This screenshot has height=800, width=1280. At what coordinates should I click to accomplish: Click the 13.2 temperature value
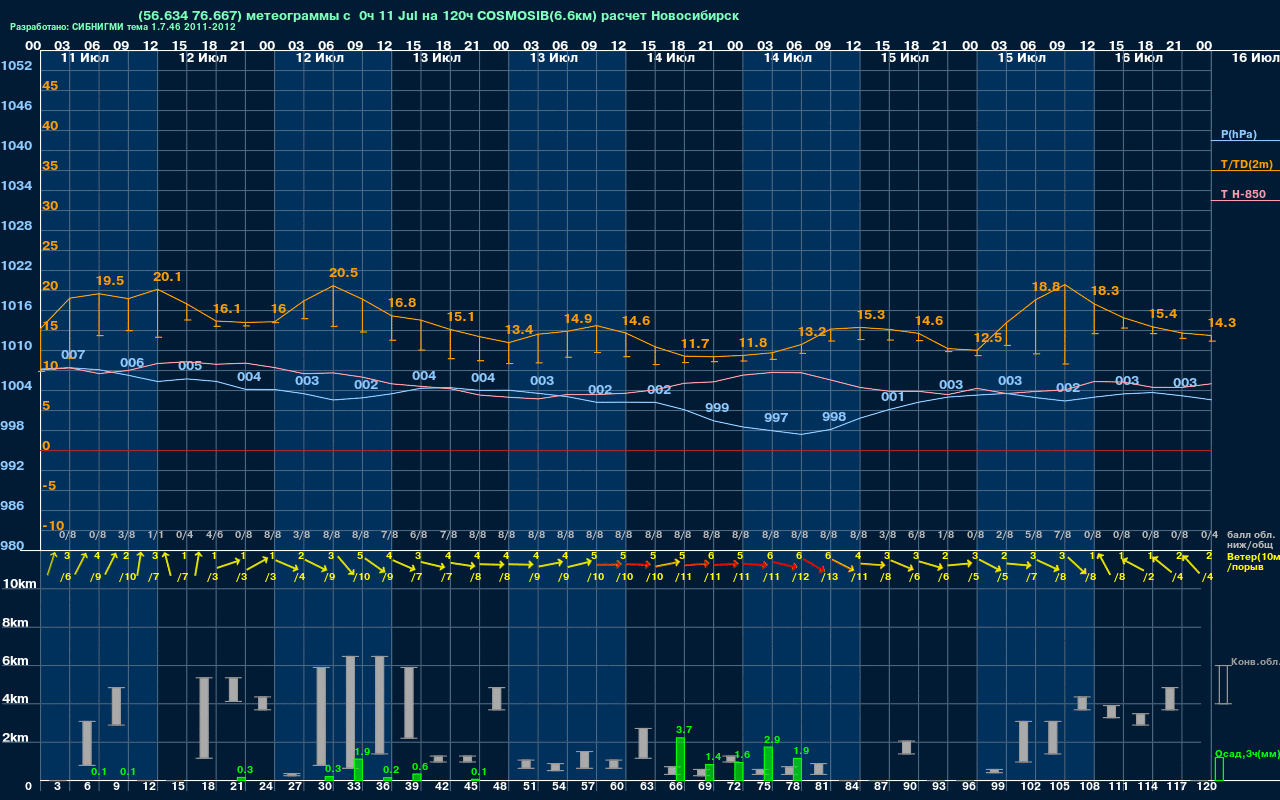pyautogui.click(x=812, y=332)
